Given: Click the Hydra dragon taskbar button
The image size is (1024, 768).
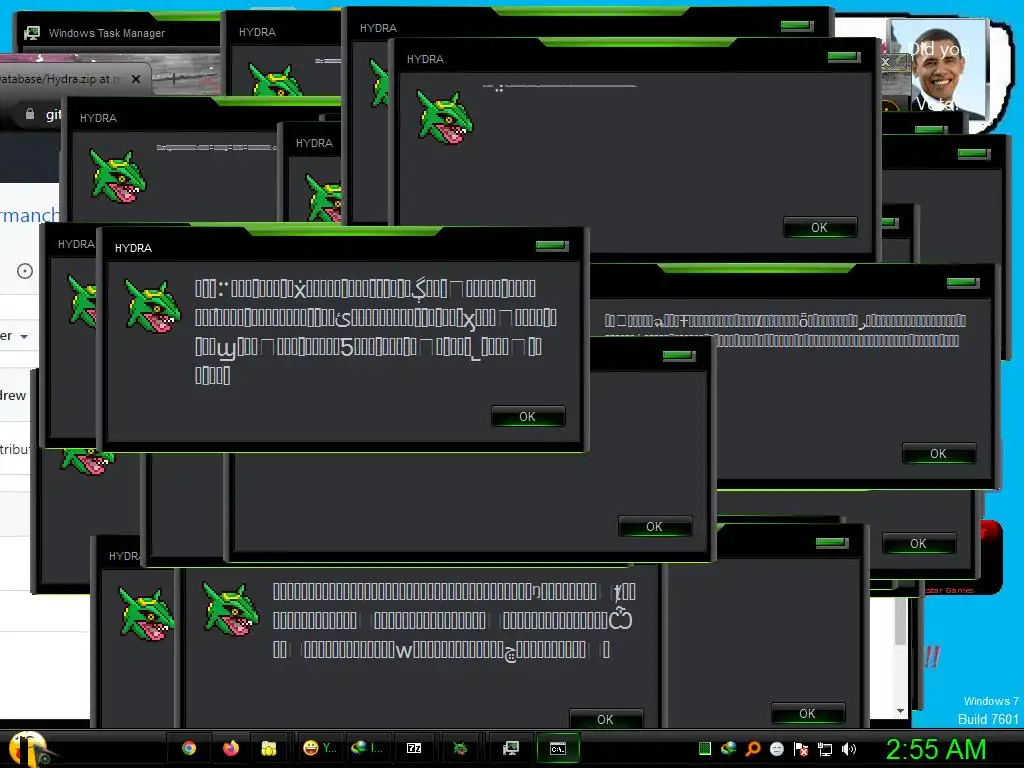Looking at the screenshot, I should tap(460, 748).
